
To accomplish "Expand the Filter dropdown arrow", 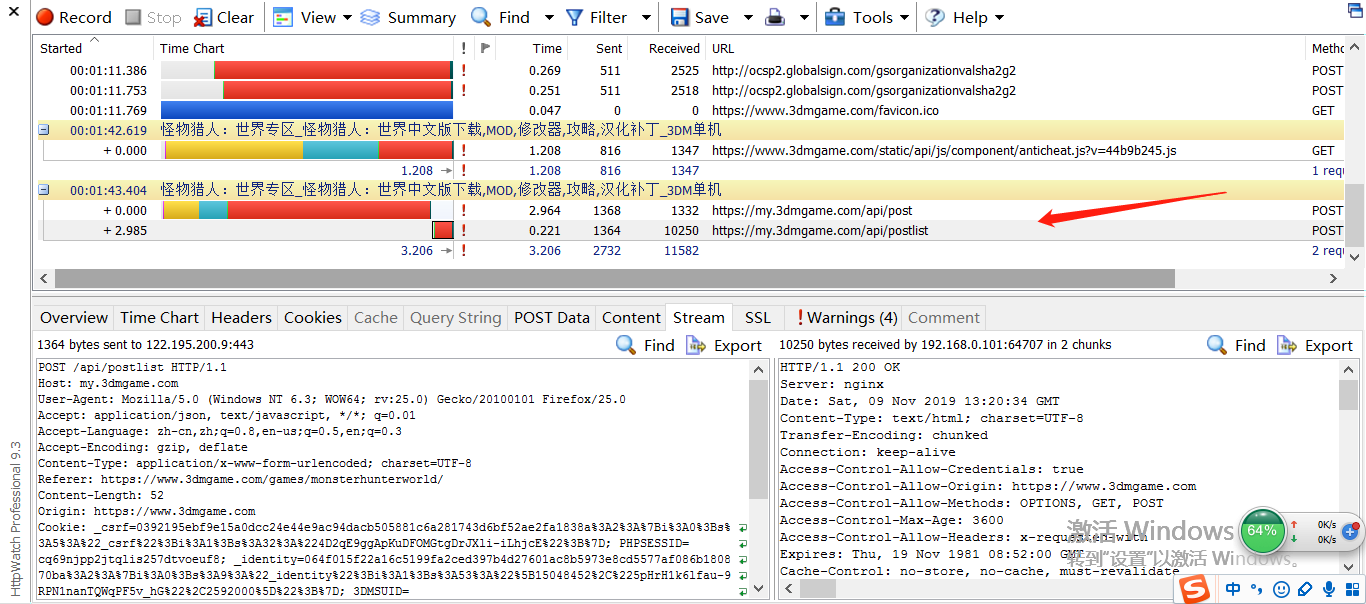I will click(646, 17).
